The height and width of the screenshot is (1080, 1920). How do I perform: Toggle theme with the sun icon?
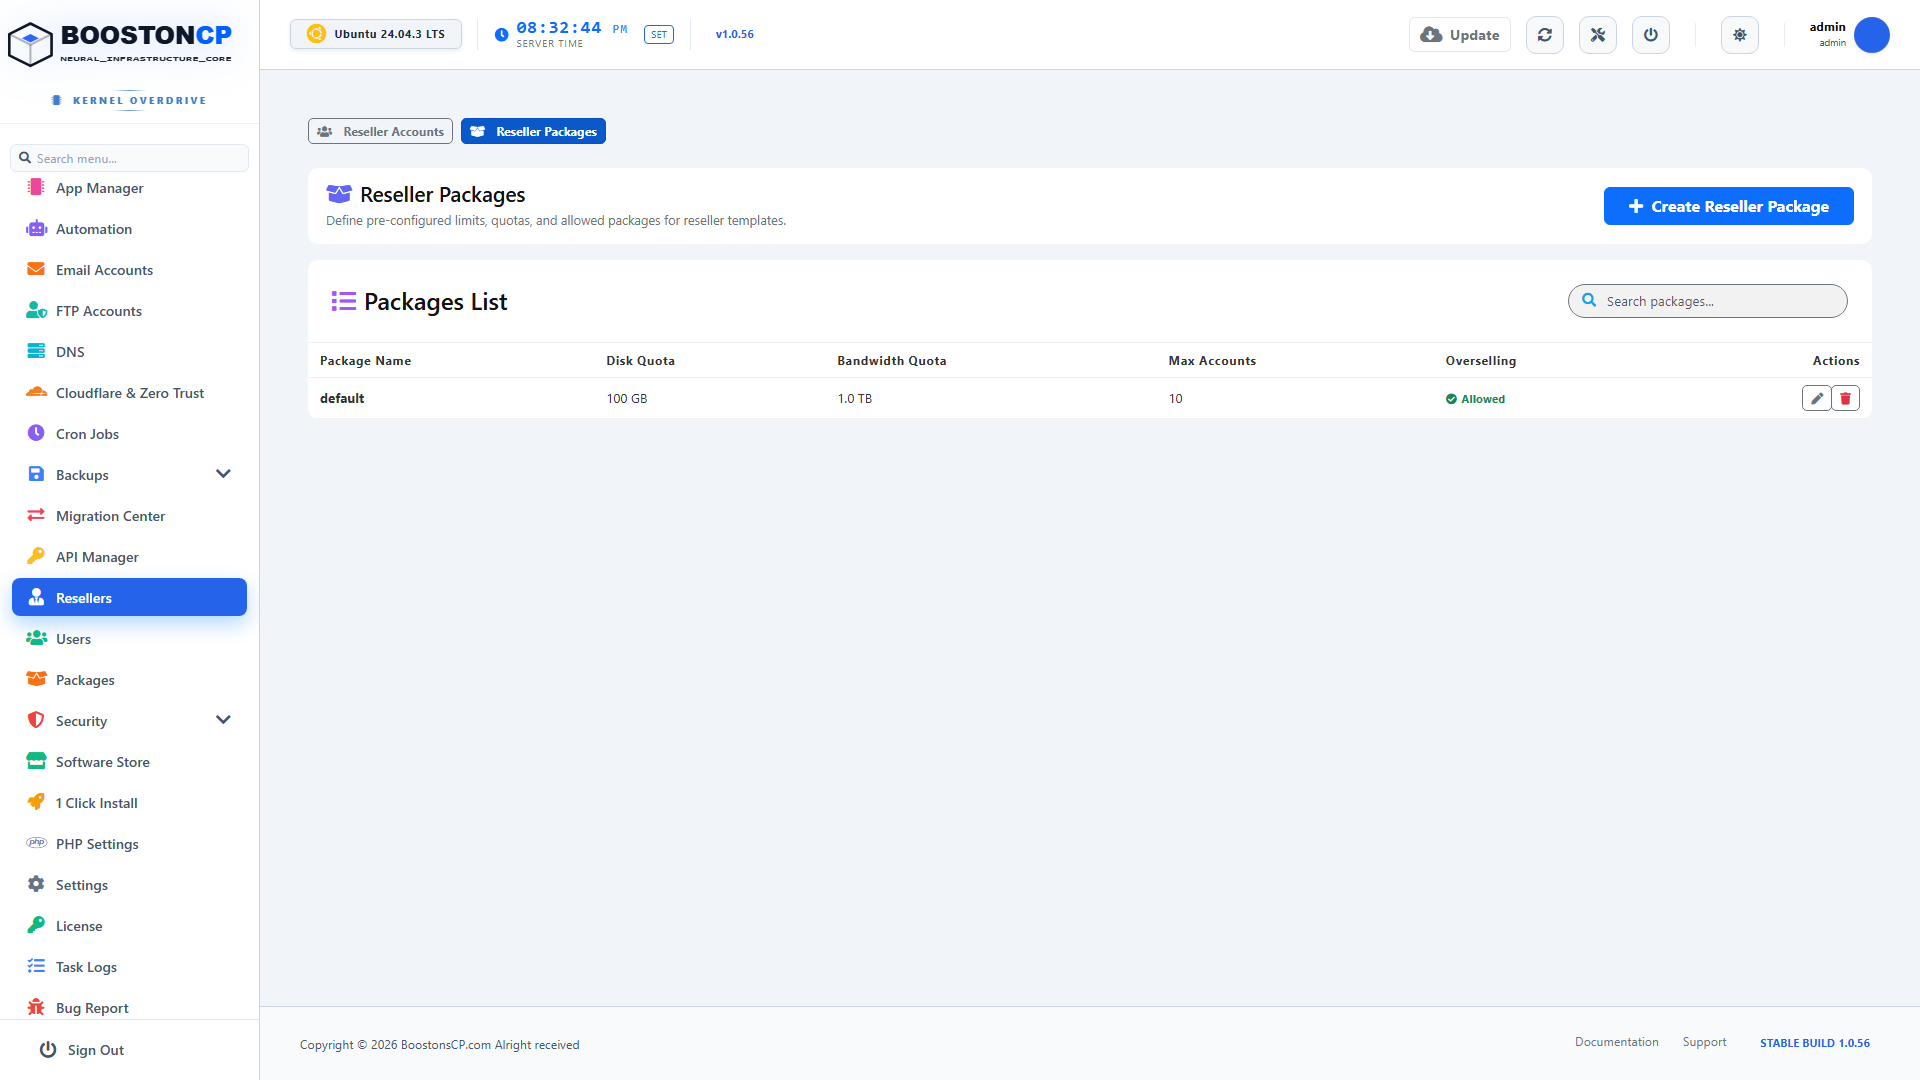[1740, 35]
